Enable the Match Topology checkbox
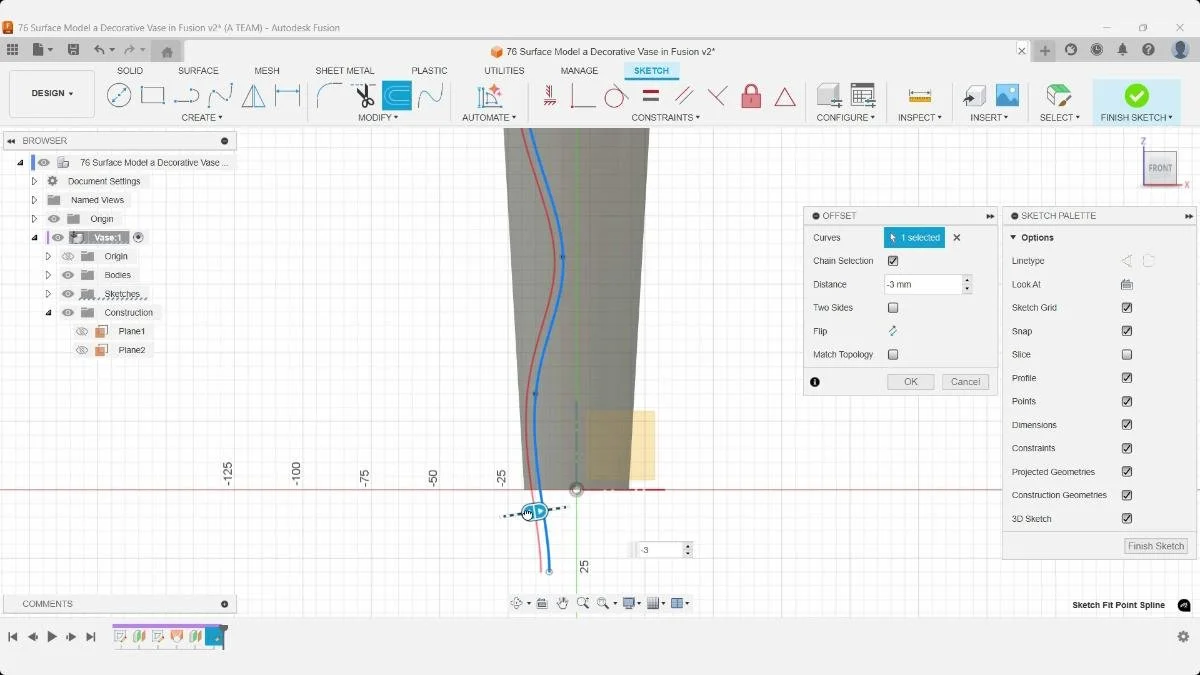Viewport: 1200px width, 675px height. [893, 354]
